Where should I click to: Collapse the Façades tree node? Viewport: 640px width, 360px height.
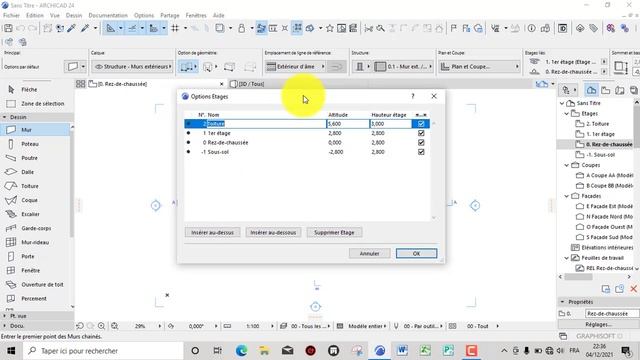tap(567, 196)
